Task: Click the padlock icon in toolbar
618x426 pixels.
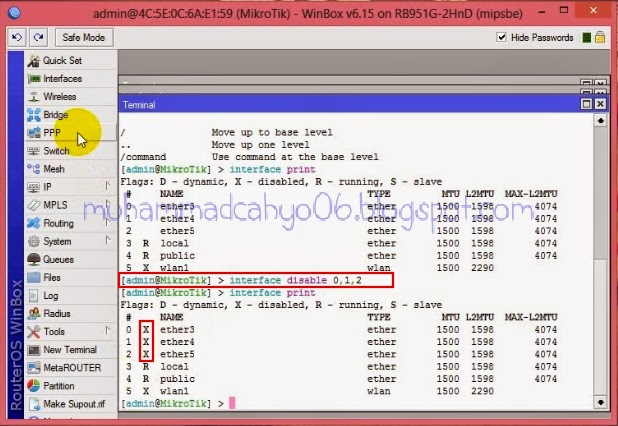Action: pos(600,37)
